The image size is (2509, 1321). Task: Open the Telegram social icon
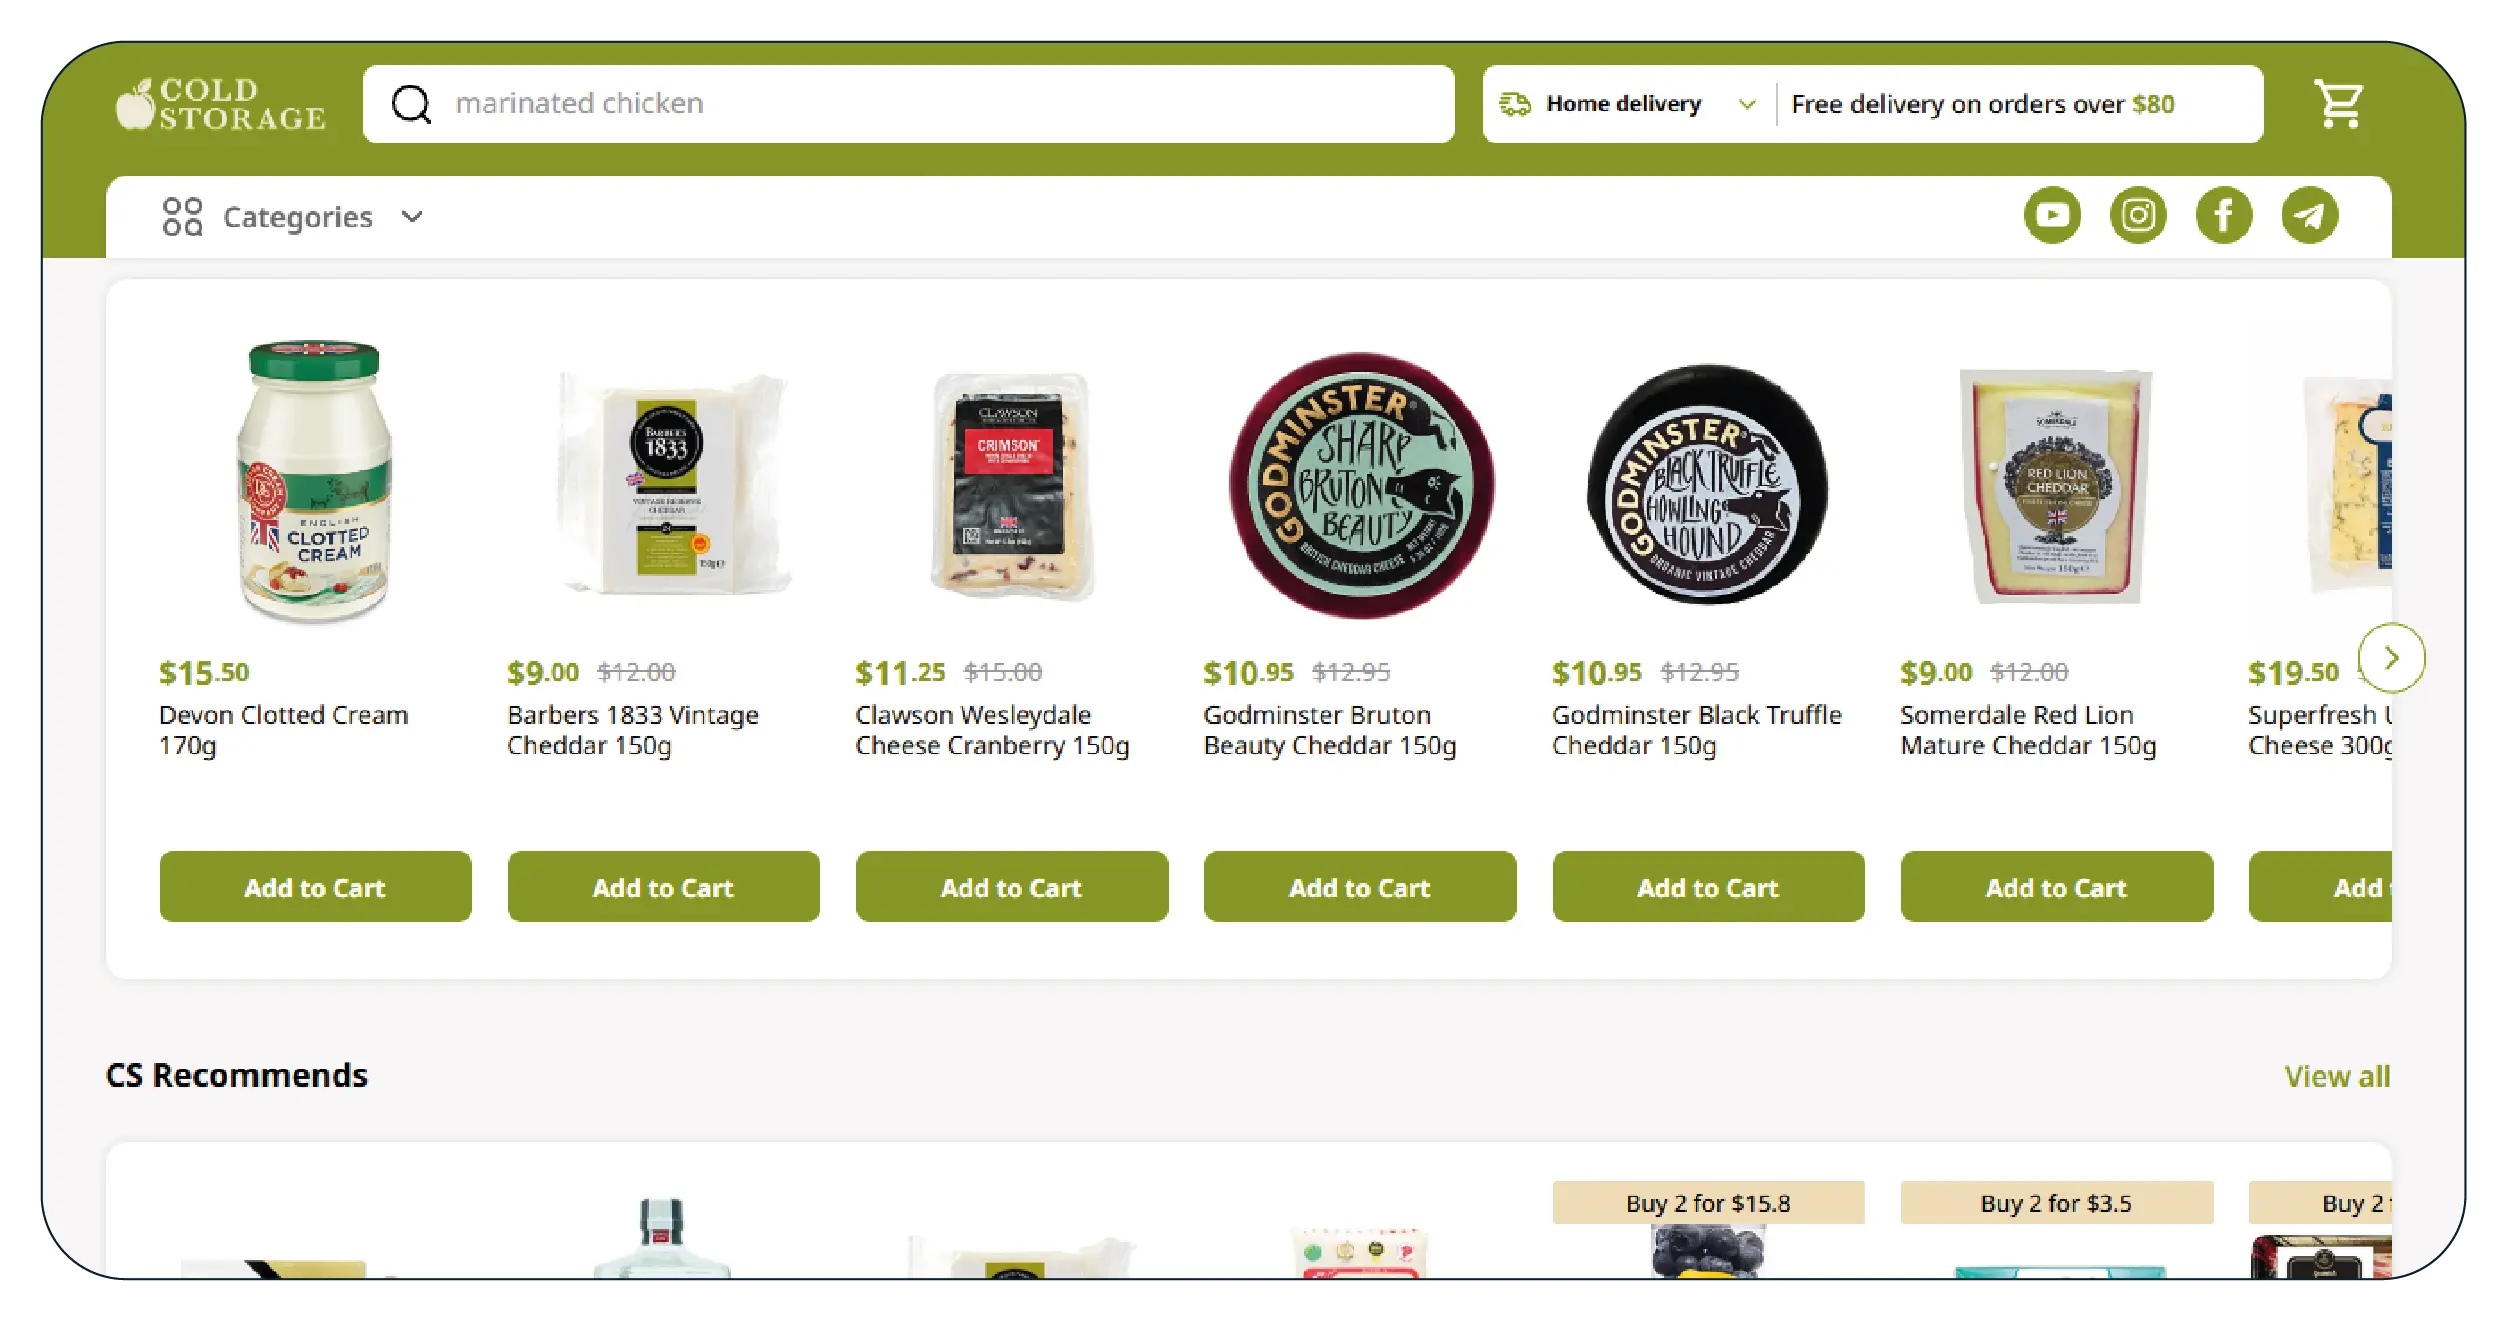pos(2310,215)
